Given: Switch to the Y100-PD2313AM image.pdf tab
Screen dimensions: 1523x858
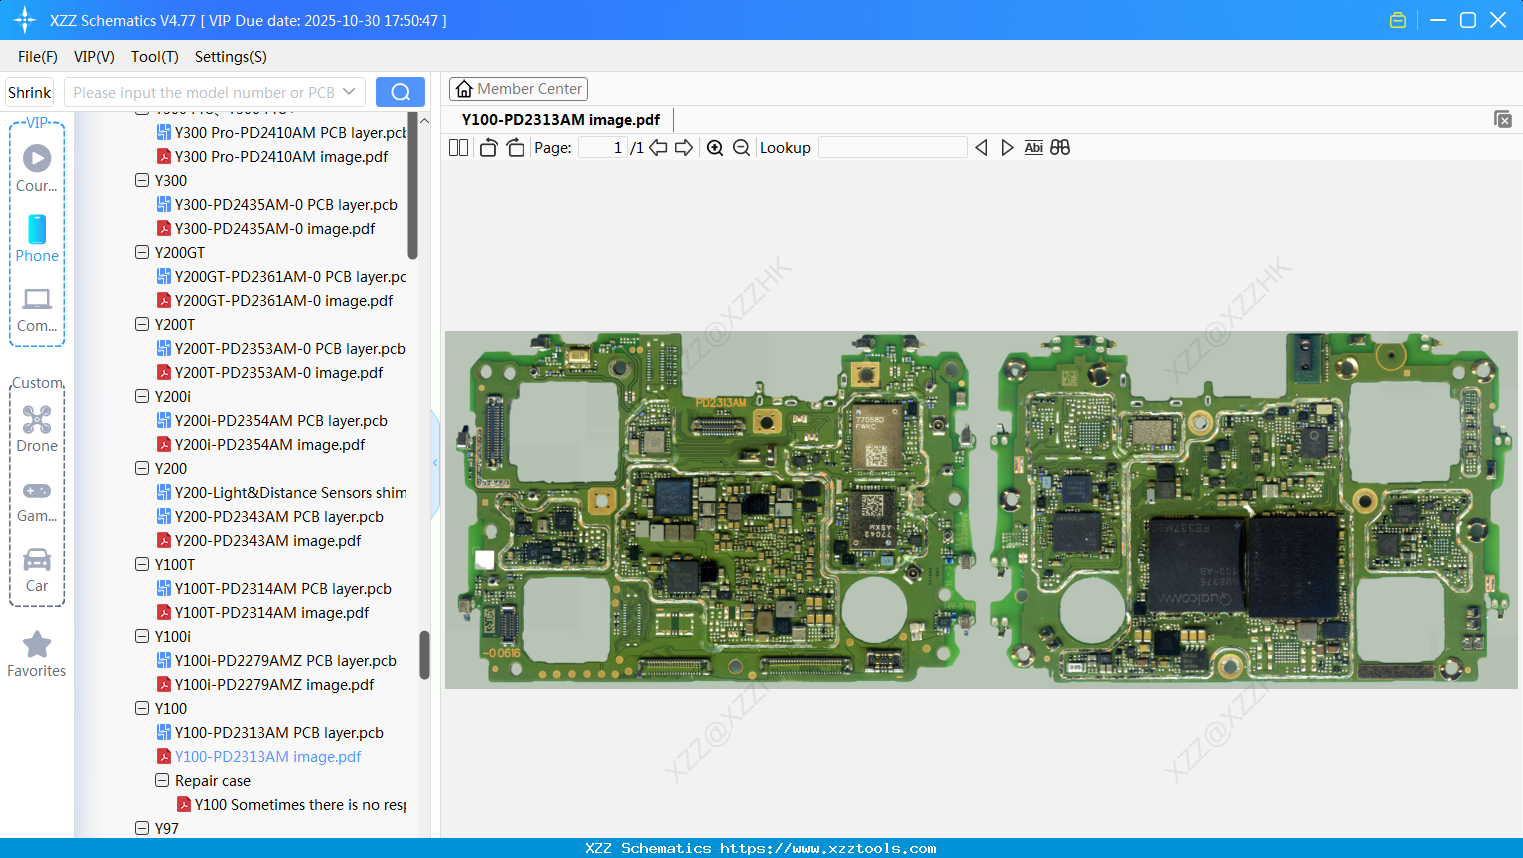Looking at the screenshot, I should click(x=560, y=119).
